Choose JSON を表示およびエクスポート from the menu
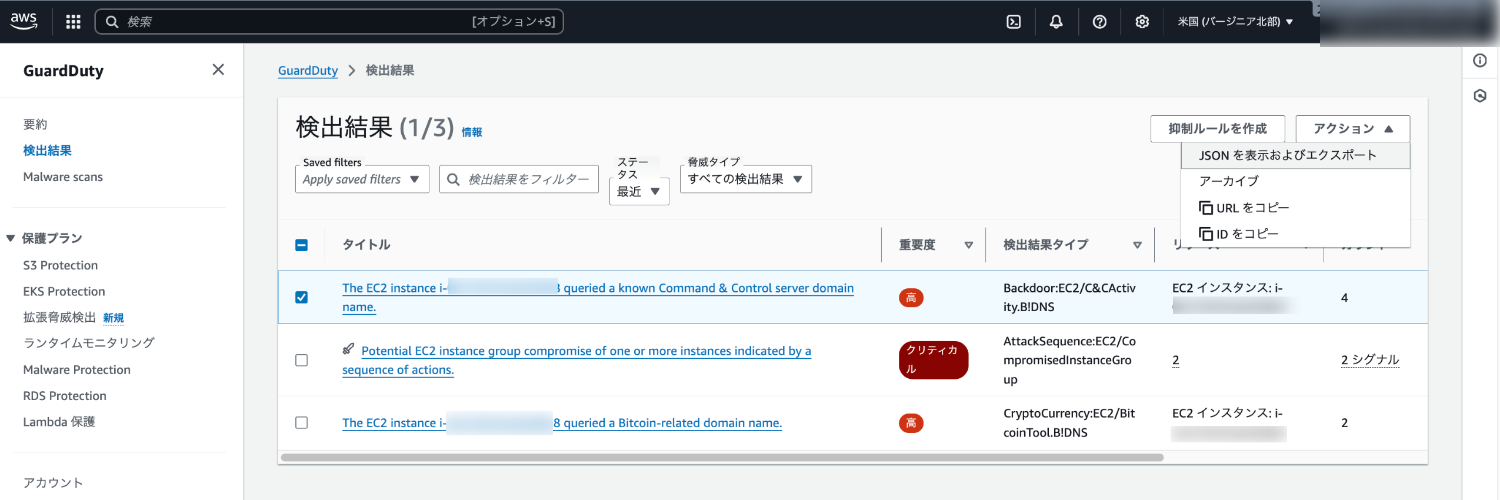1500x500 pixels. [x=1287, y=156]
